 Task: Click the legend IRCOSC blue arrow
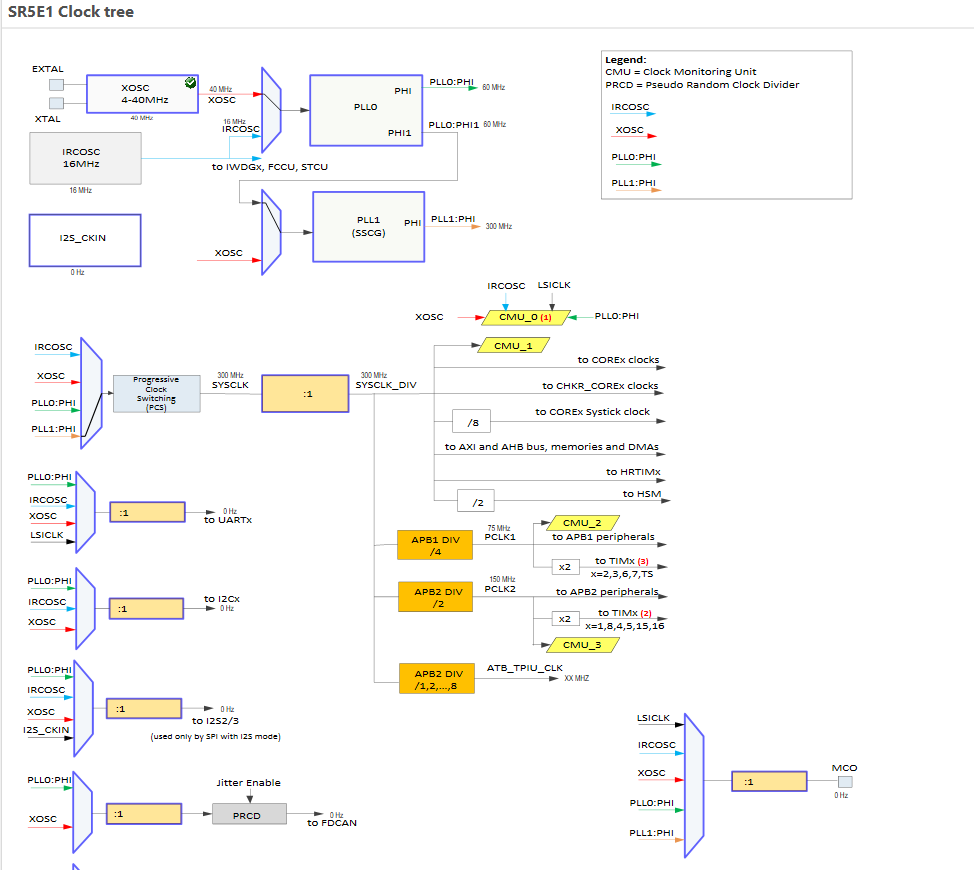(x=634, y=114)
